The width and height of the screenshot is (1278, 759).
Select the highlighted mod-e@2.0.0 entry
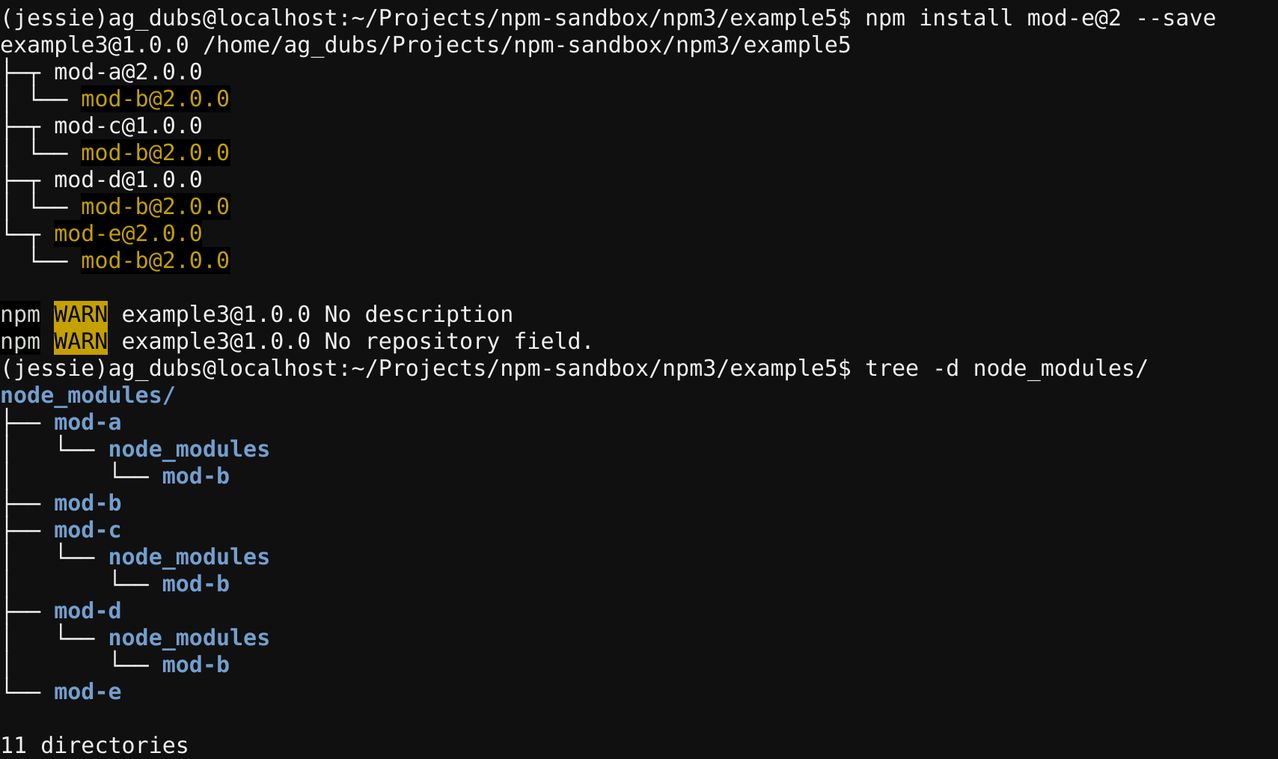[x=128, y=234]
